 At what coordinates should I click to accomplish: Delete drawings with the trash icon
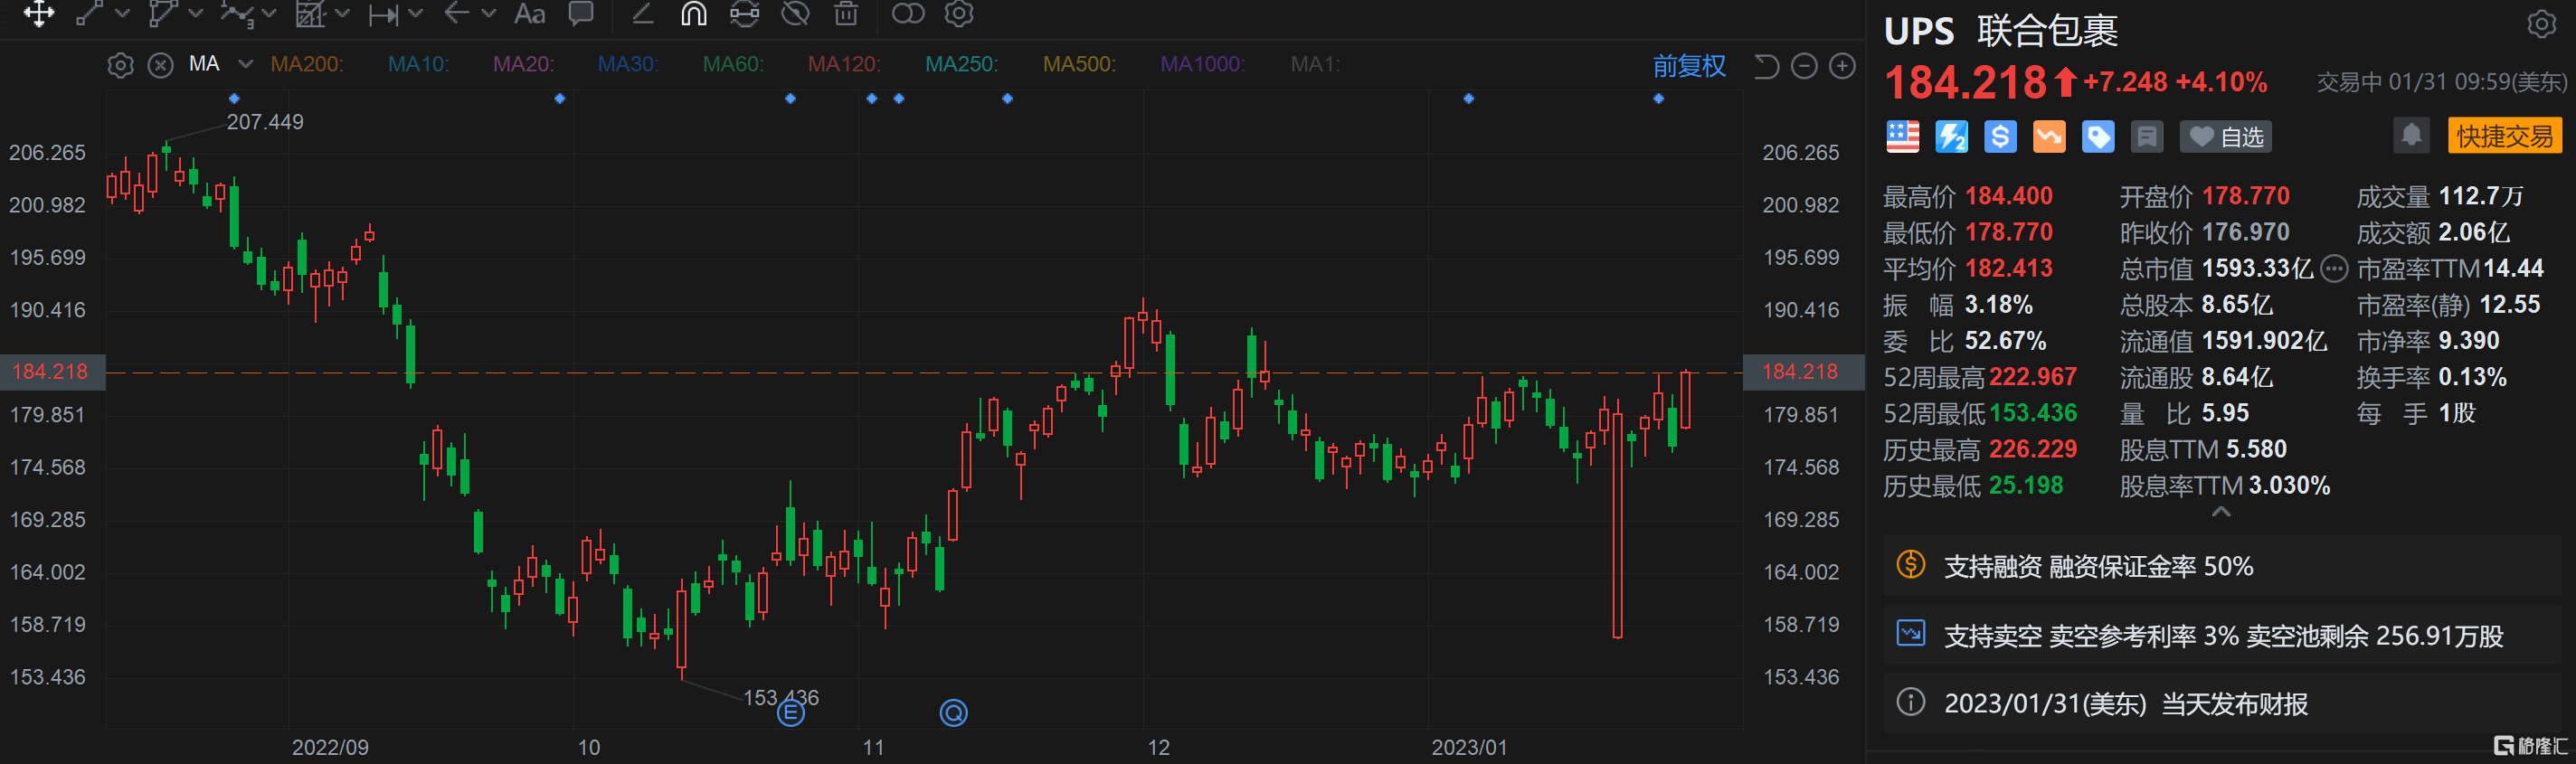click(846, 14)
